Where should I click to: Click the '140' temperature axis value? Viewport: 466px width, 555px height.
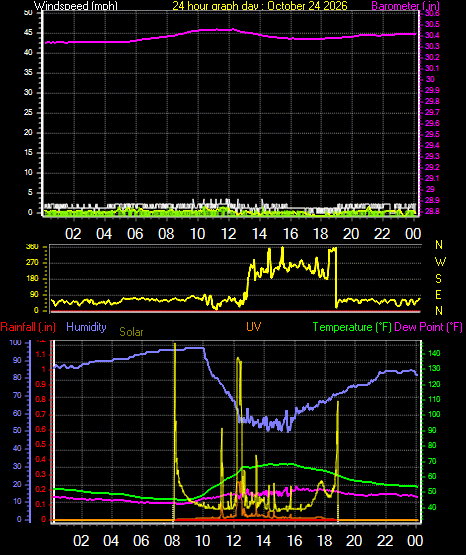[434, 353]
